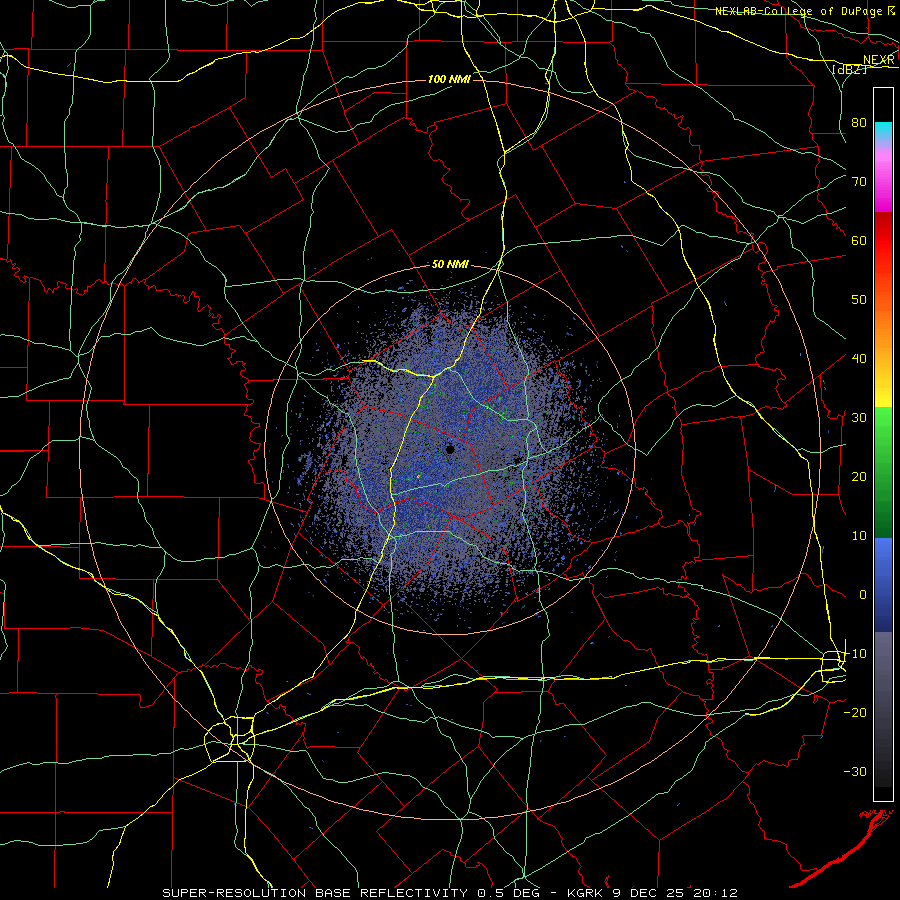Screen dimensions: 900x900
Task: Click the '70' value on dBZ scale
Action: 859,181
